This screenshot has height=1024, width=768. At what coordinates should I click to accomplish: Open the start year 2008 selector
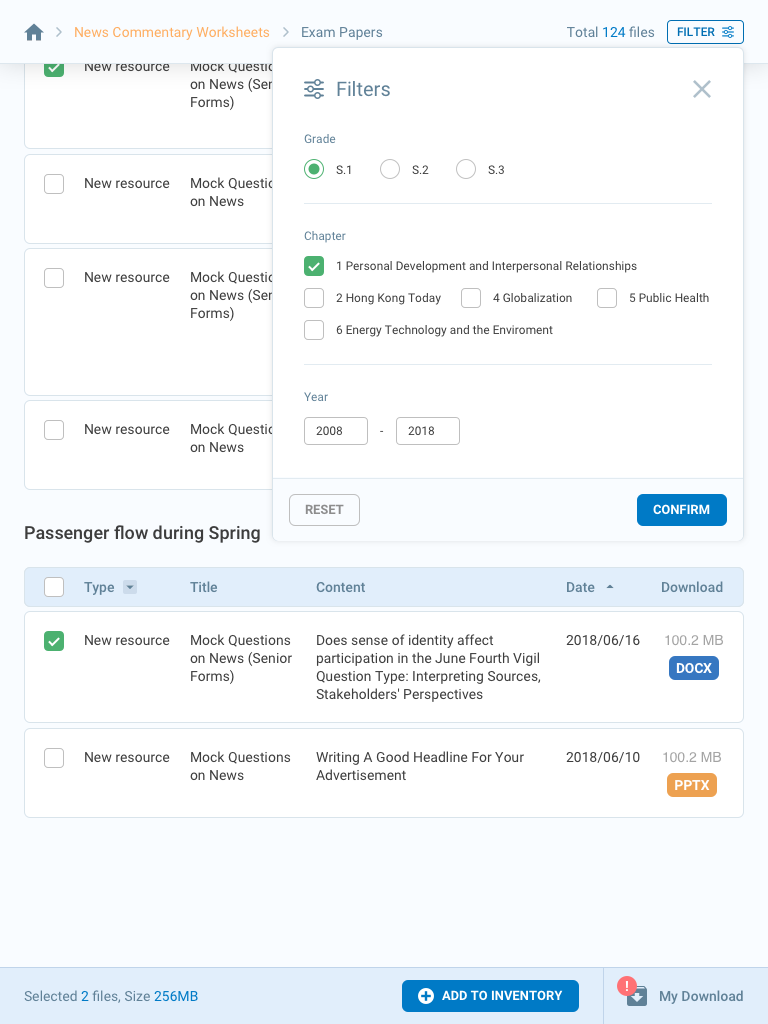[x=336, y=431]
